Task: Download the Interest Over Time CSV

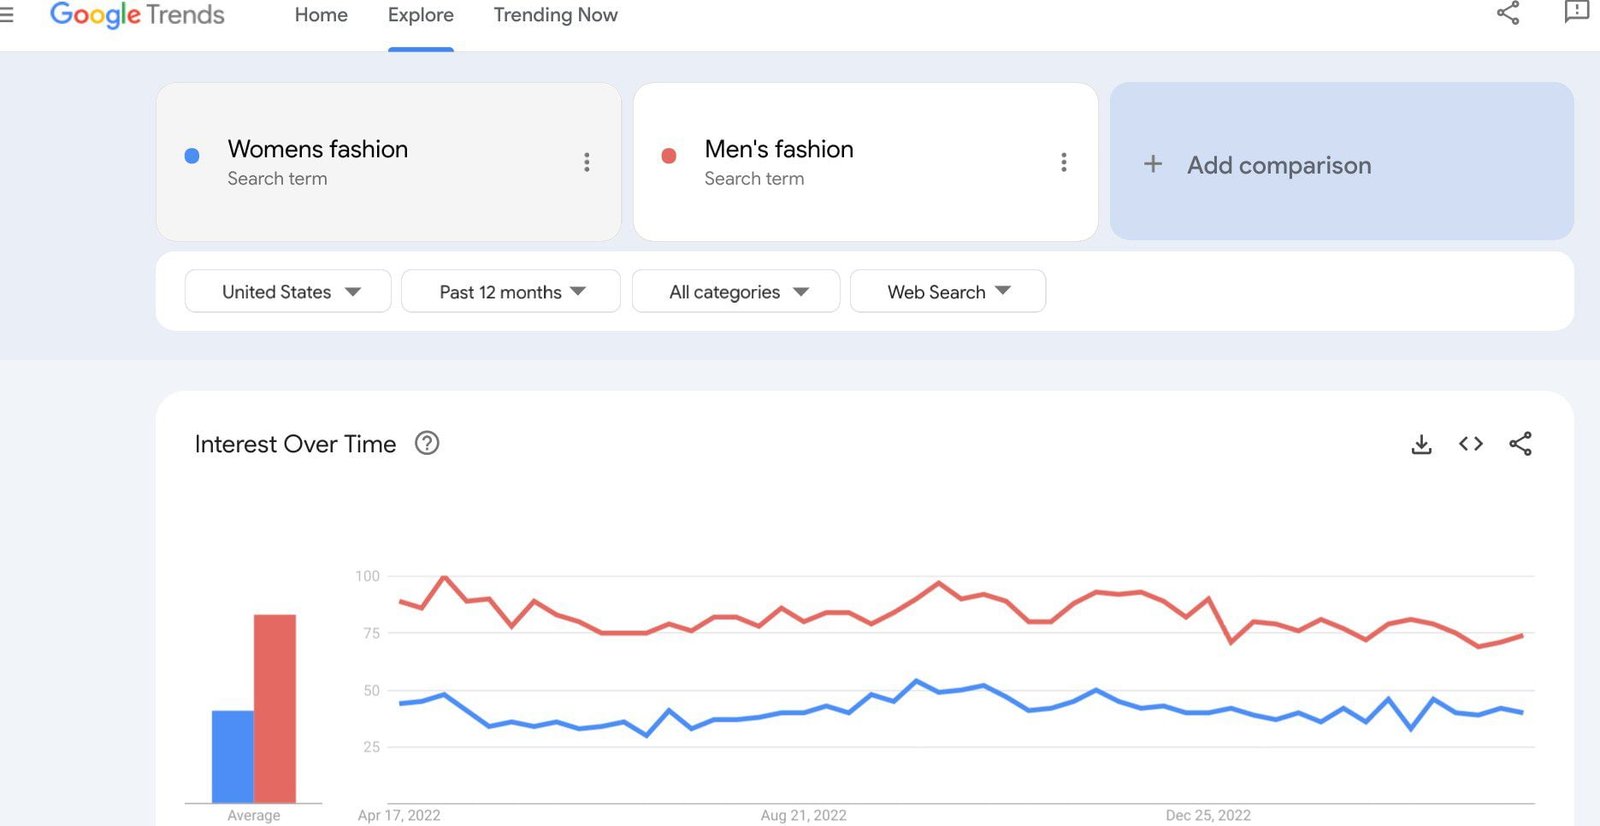Action: point(1421,444)
